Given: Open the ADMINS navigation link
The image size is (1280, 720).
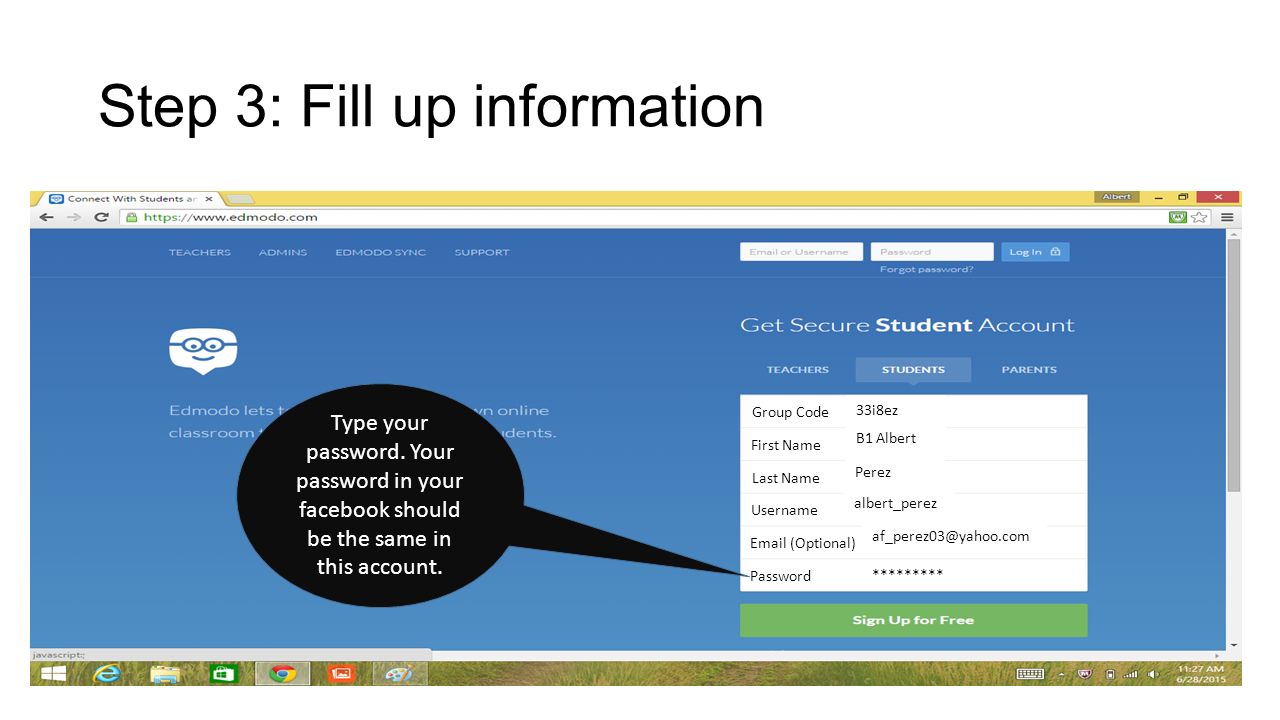Looking at the screenshot, I should (x=283, y=252).
